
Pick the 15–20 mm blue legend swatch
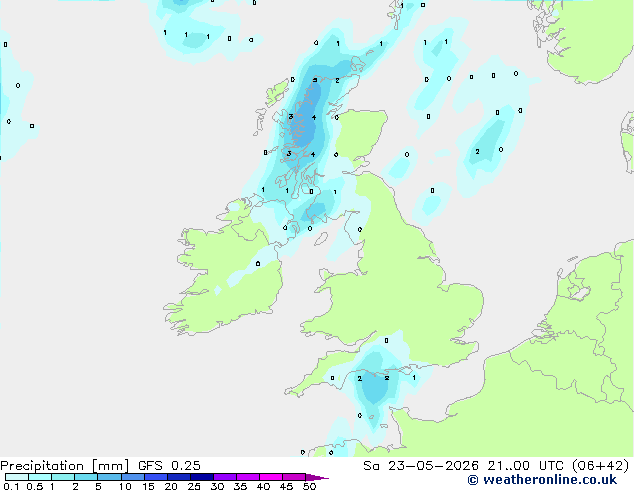[155, 477]
